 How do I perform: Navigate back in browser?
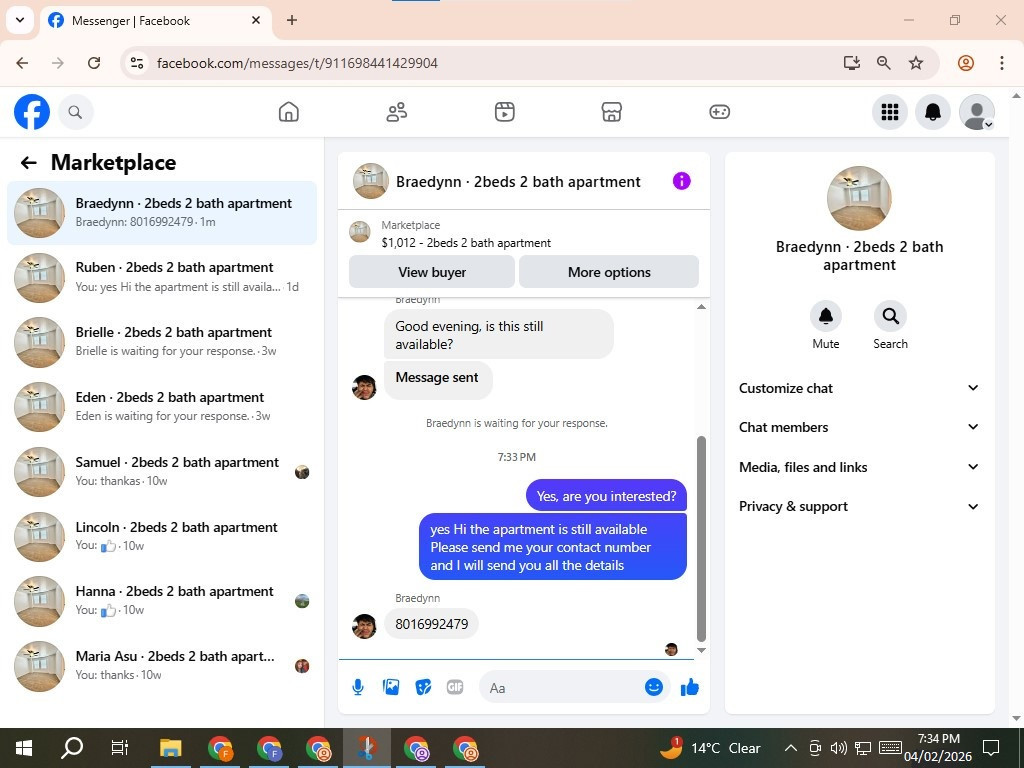click(22, 63)
